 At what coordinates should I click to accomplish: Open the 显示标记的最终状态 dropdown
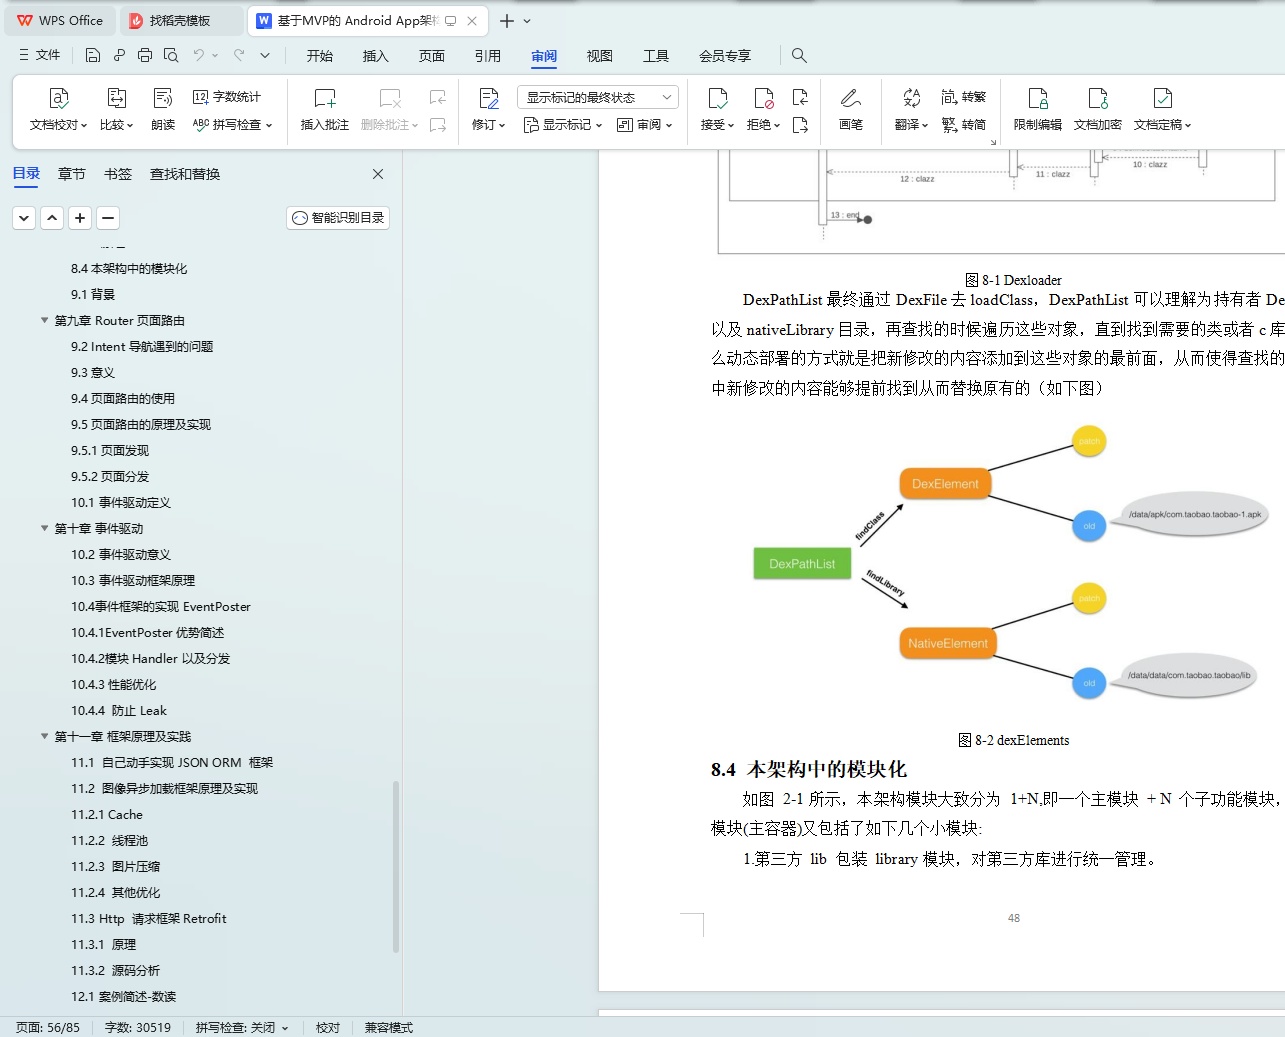click(598, 97)
